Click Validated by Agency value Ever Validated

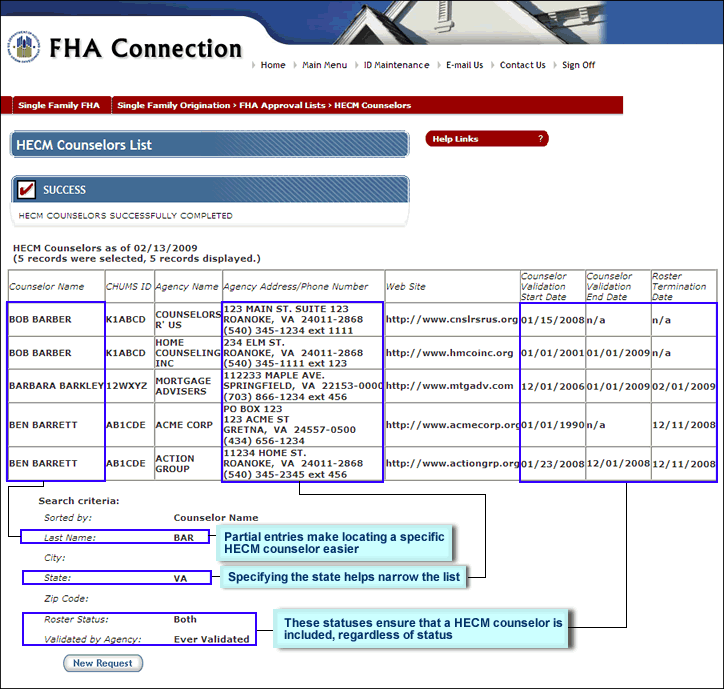click(211, 639)
